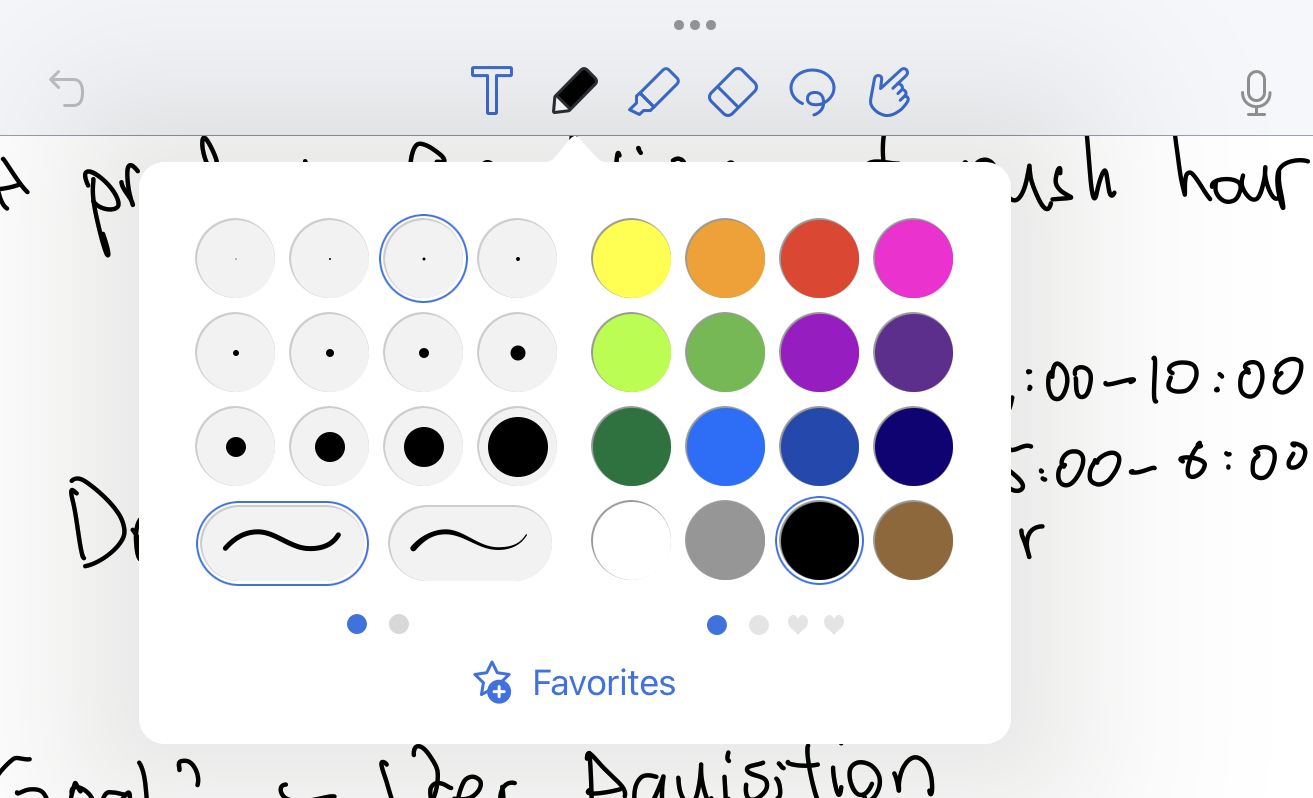1313x798 pixels.
Task: Select the Text tool
Action: 492,91
